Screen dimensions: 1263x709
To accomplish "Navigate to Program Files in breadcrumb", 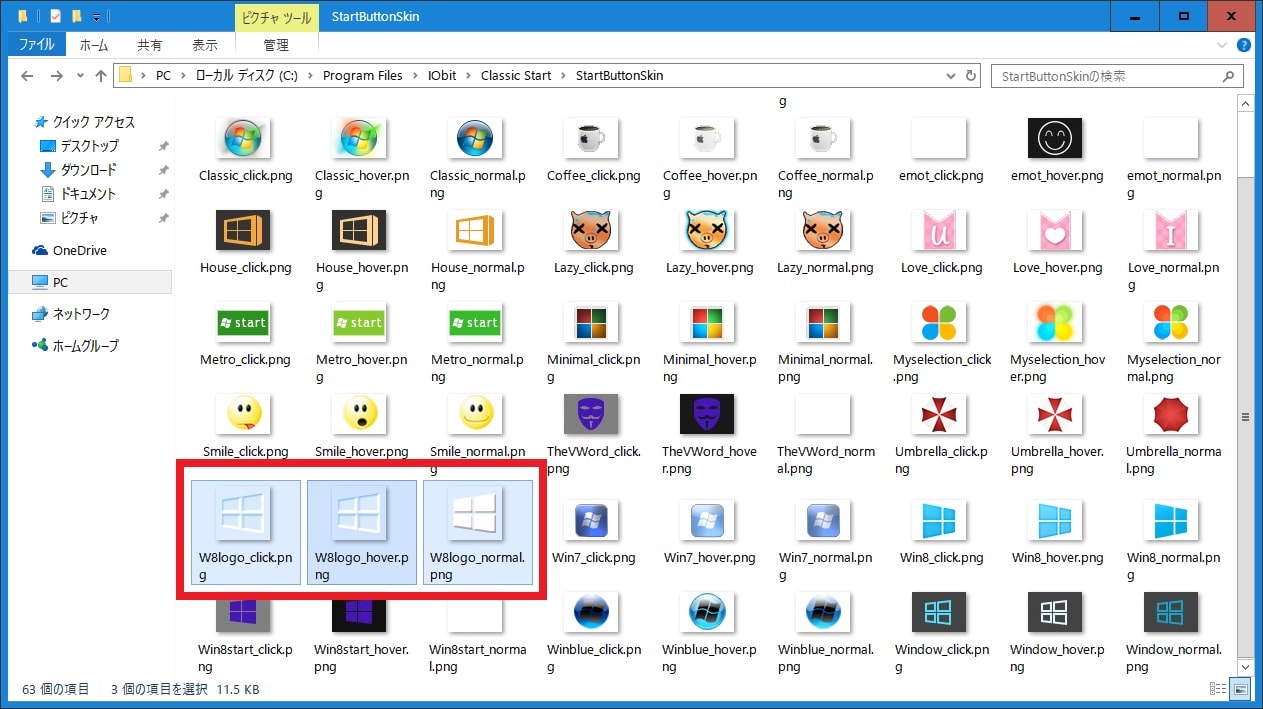I will (x=362, y=76).
